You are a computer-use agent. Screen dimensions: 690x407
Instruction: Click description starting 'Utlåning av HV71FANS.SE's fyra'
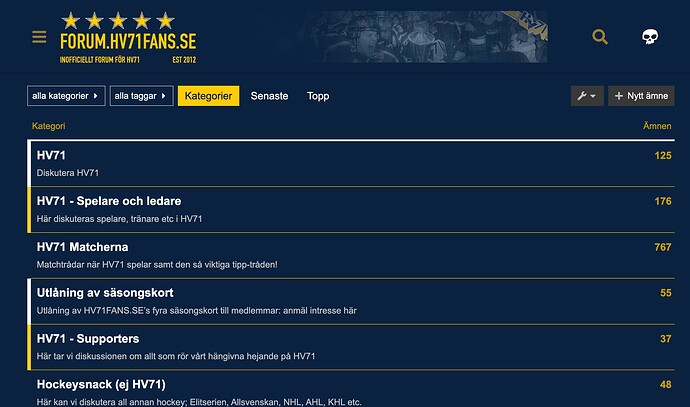click(197, 311)
